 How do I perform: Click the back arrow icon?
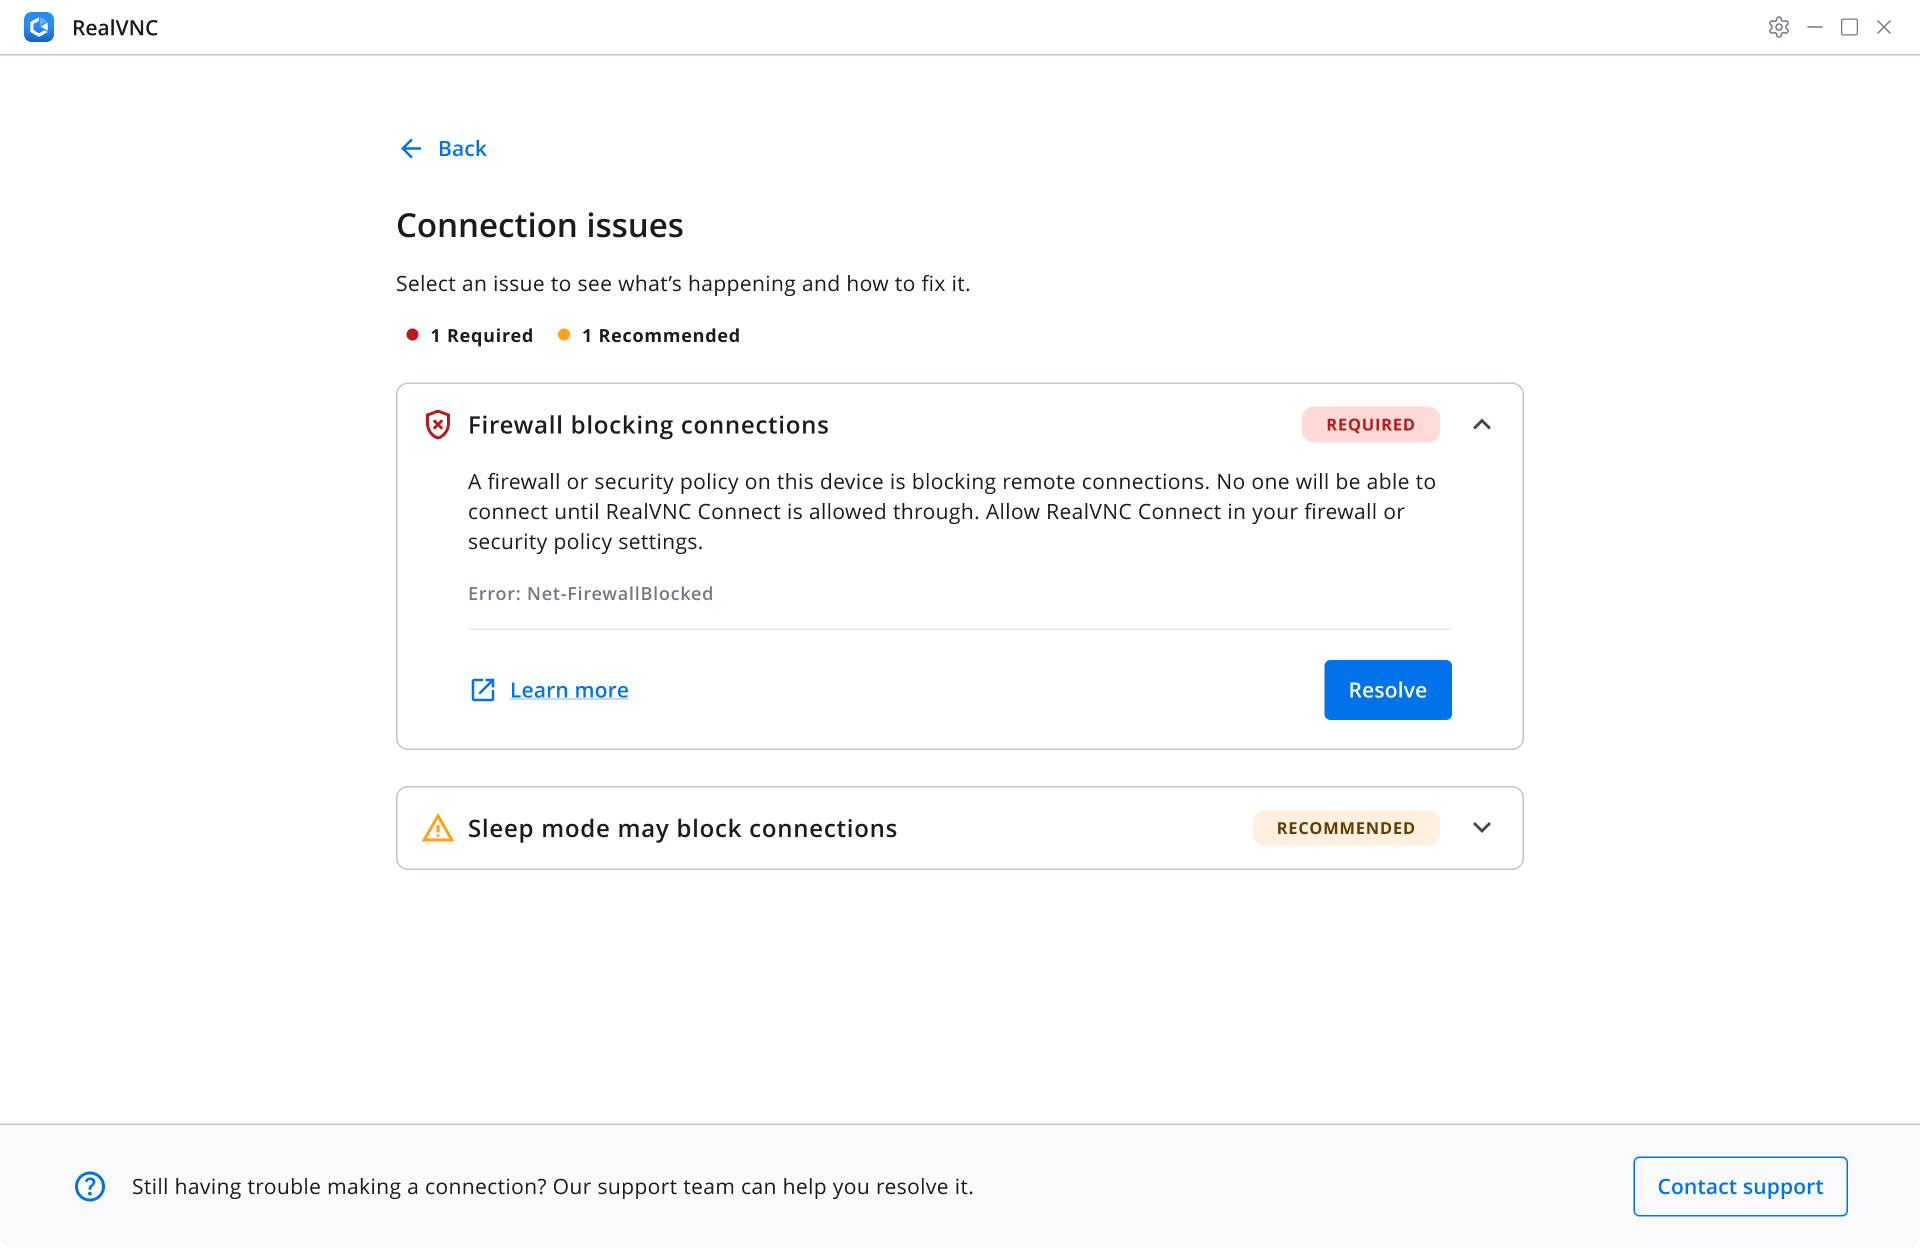(411, 149)
